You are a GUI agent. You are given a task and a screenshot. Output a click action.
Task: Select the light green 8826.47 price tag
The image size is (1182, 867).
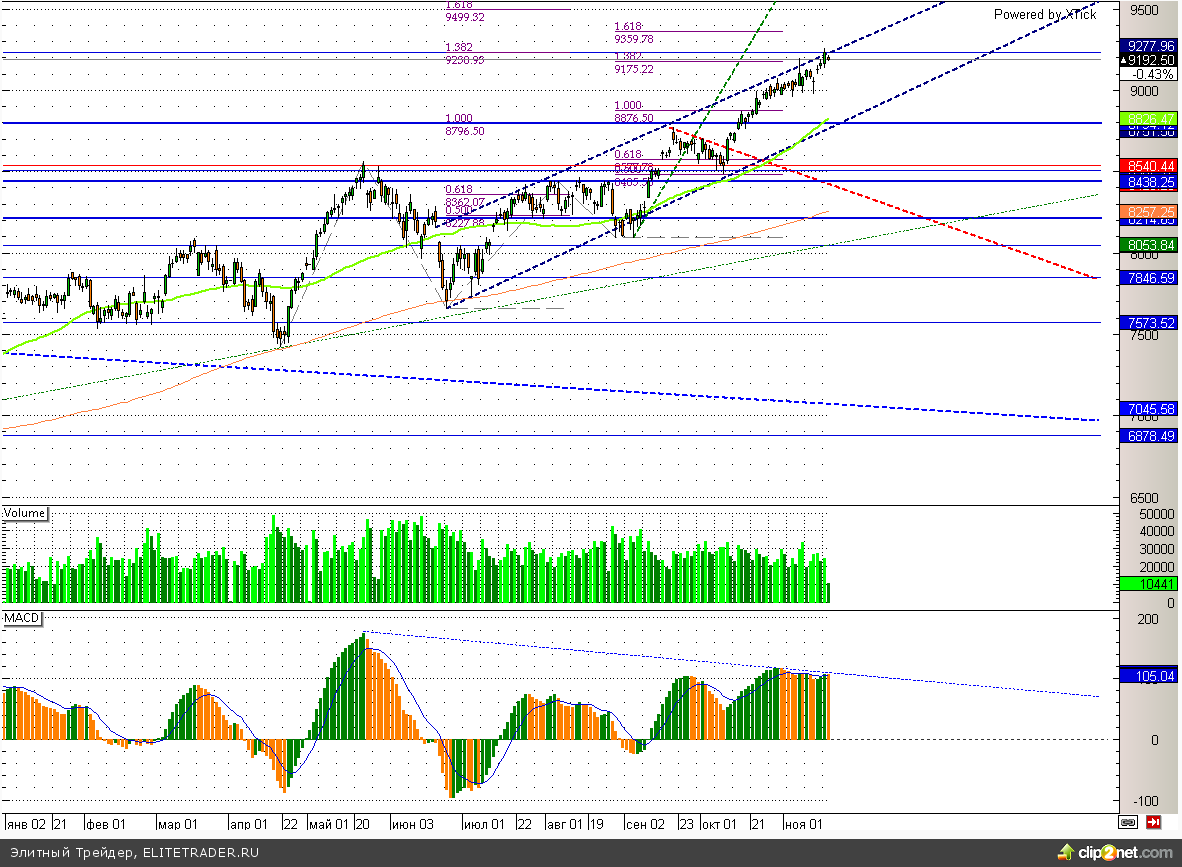pyautogui.click(x=1148, y=118)
